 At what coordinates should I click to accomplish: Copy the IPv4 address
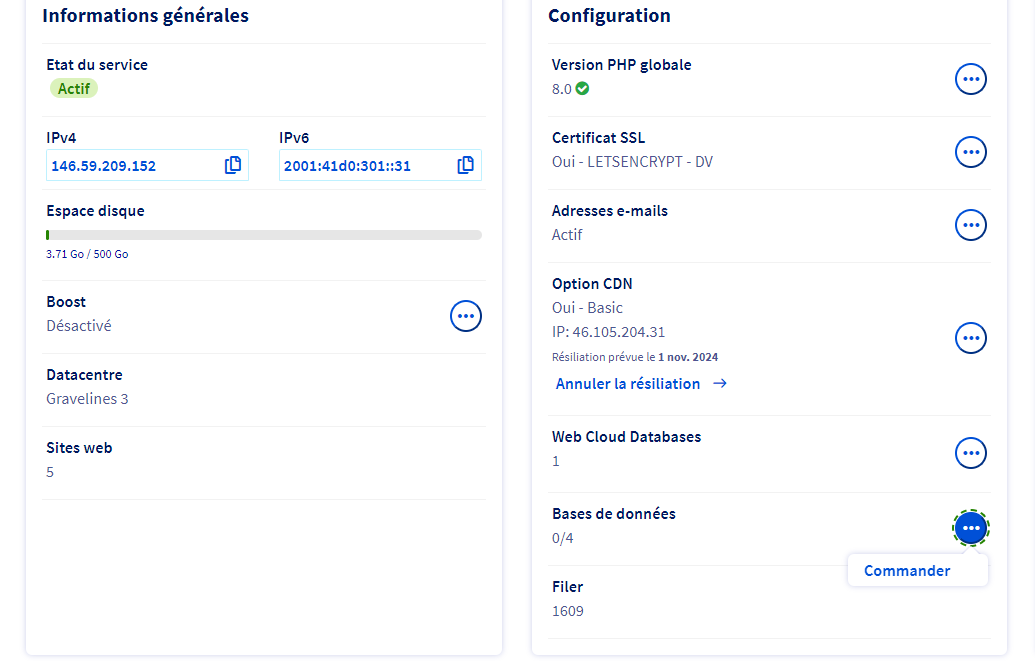(x=233, y=165)
